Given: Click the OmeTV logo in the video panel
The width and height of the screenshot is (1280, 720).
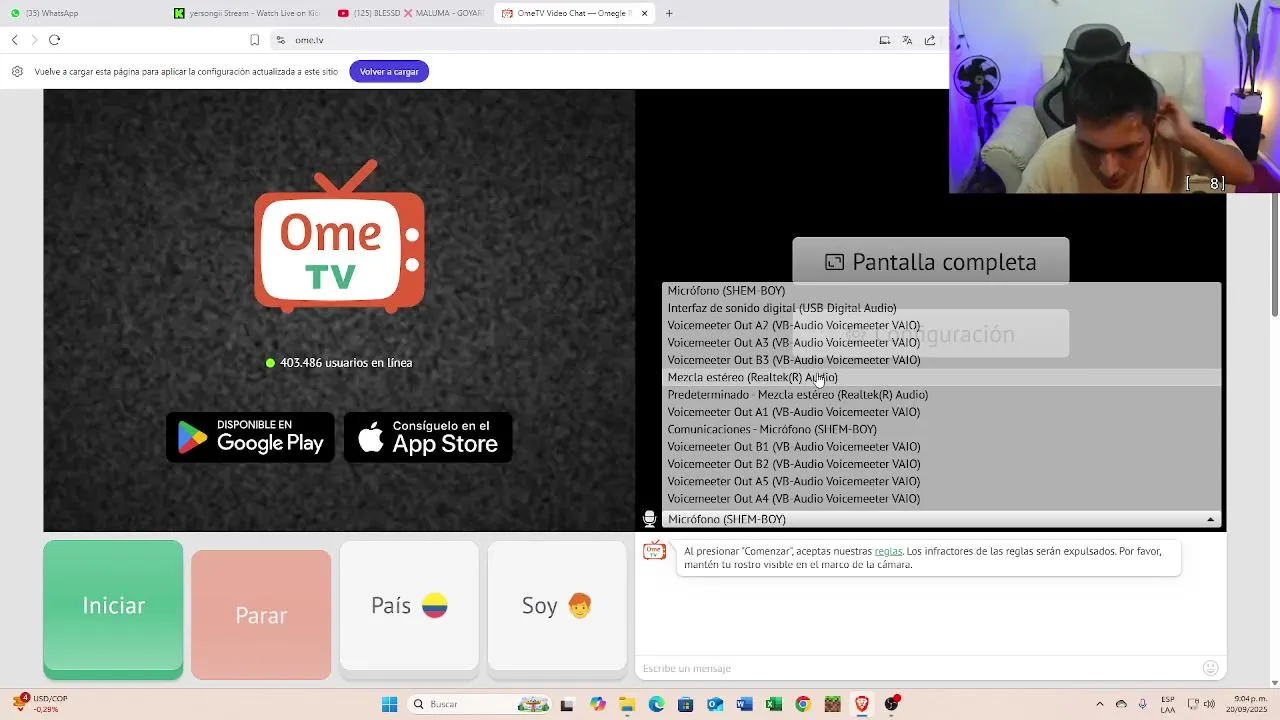Looking at the screenshot, I should point(339,236).
